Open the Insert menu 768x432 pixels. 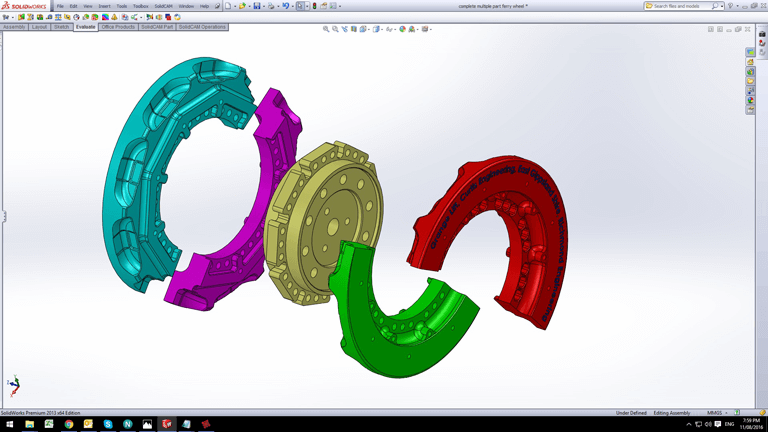click(x=104, y=6)
